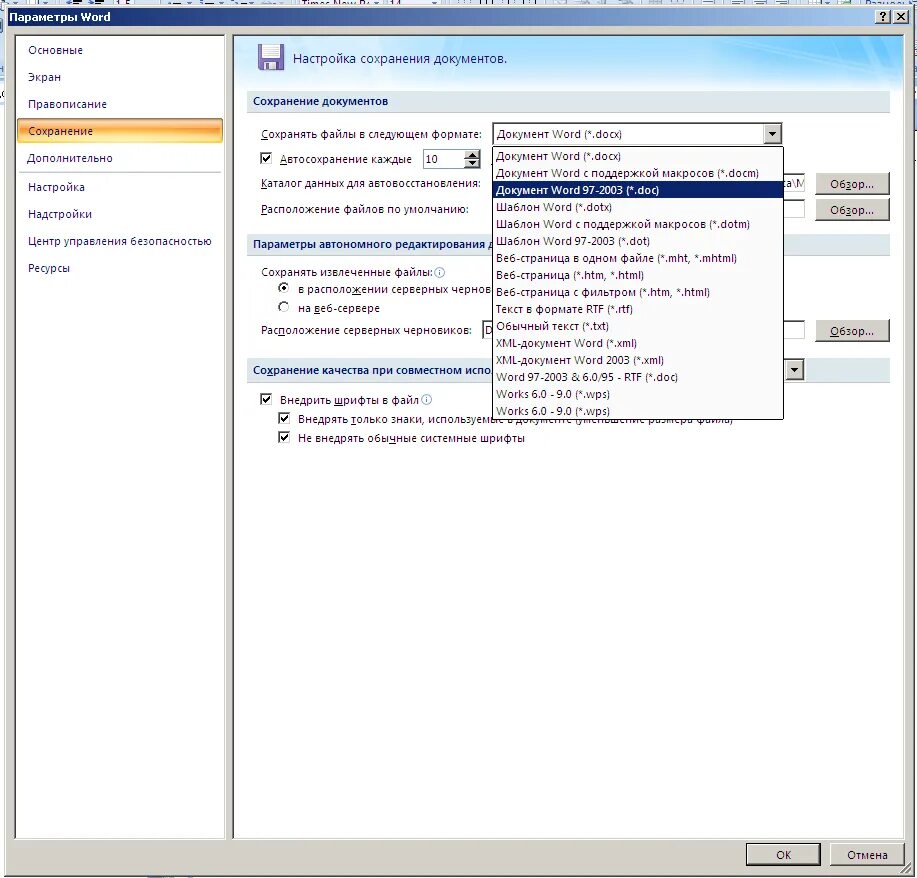Select Документ Word 97-2003 (*.doc)
Viewport: 917px width, 878px height.
point(637,190)
